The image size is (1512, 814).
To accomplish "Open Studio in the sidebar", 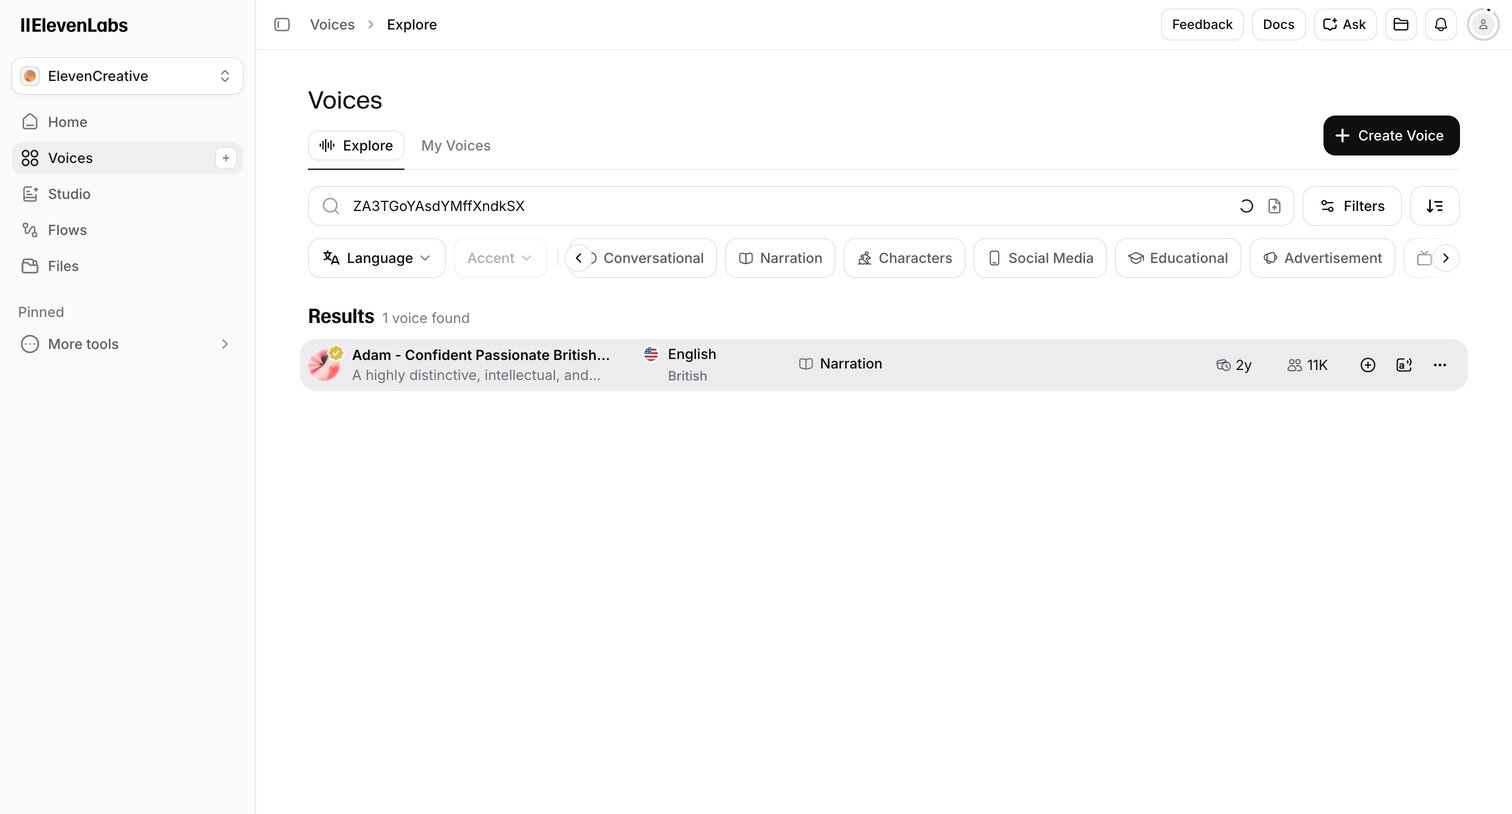I will (127, 194).
